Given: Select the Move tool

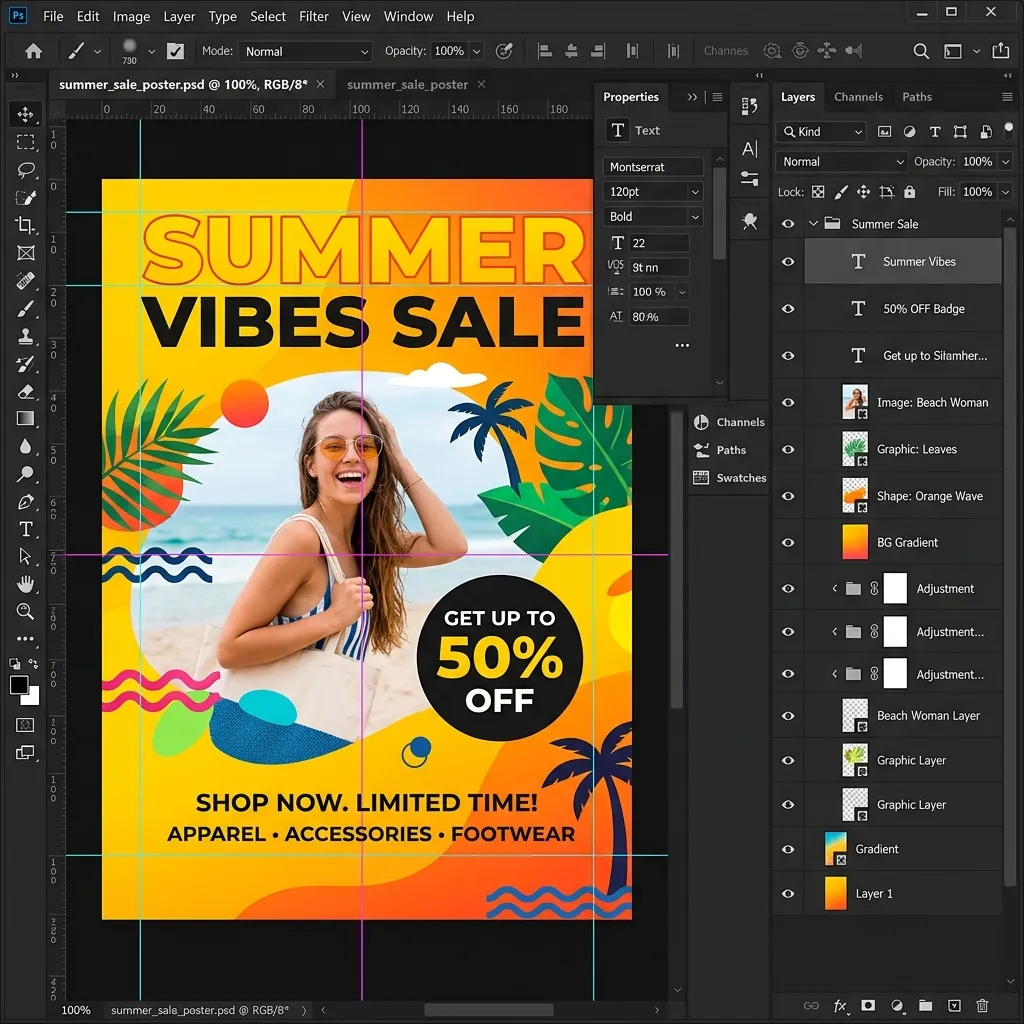Looking at the screenshot, I should click(x=25, y=114).
